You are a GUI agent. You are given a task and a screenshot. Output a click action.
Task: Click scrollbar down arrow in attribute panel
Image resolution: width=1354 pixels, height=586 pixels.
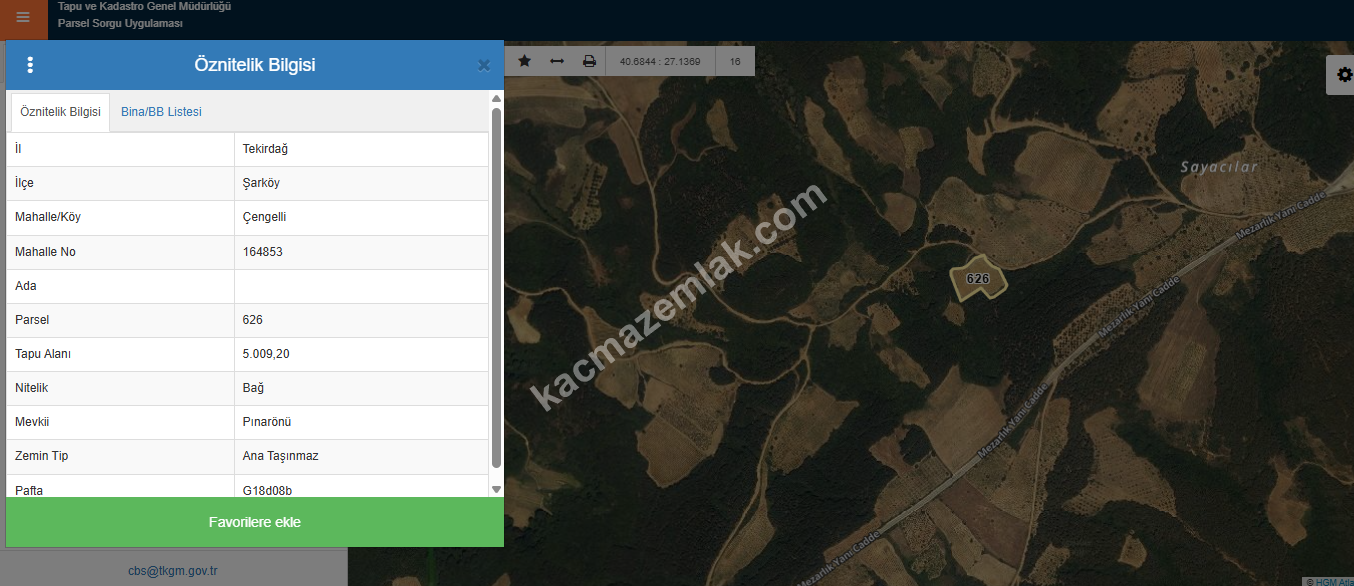coord(496,489)
